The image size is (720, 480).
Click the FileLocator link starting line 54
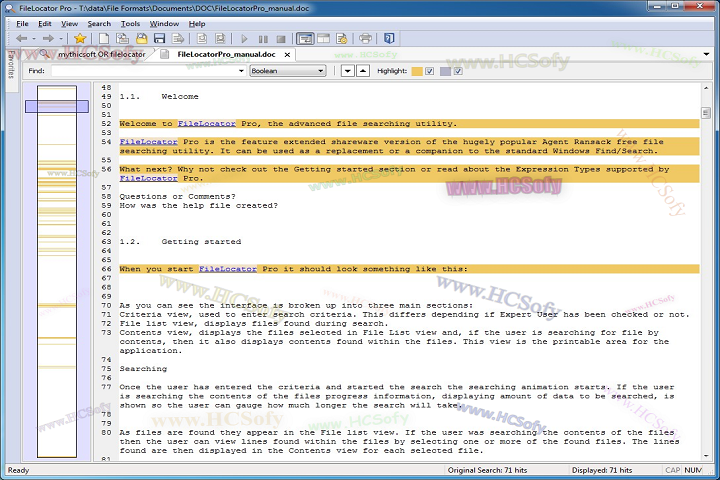click(148, 142)
